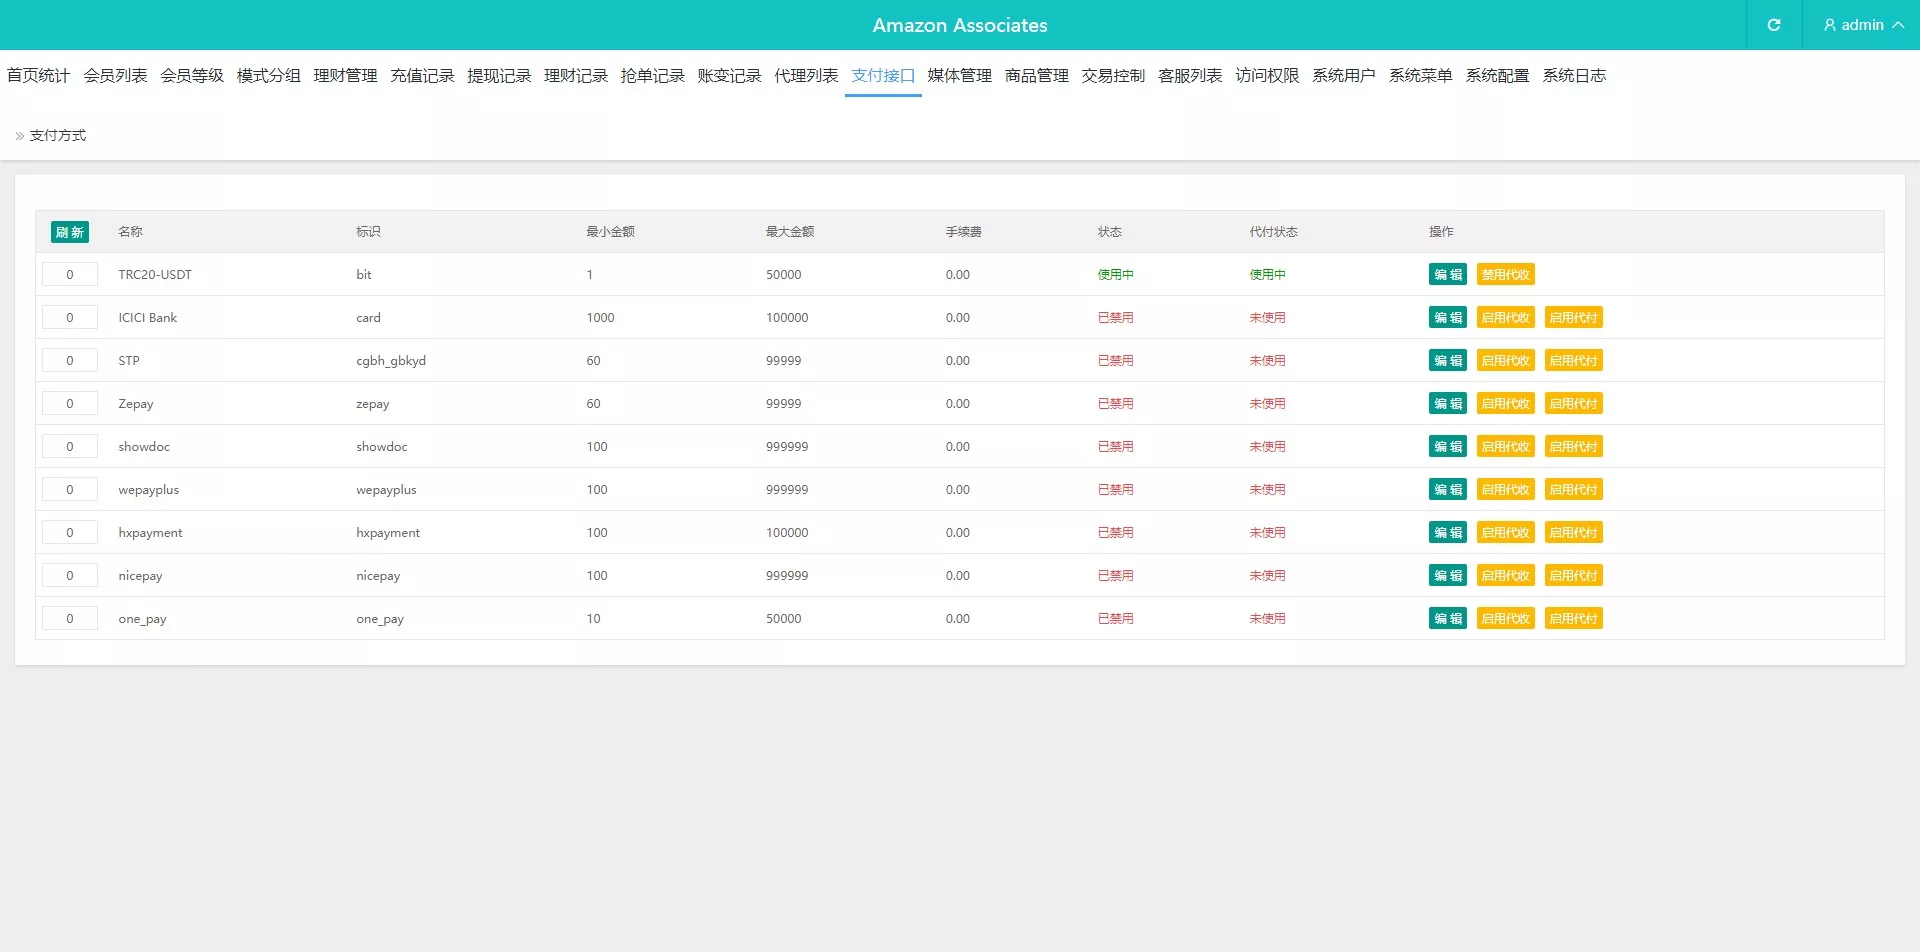Viewport: 1920px width, 952px height.
Task: Open the admin user dropdown menu
Action: (1861, 25)
